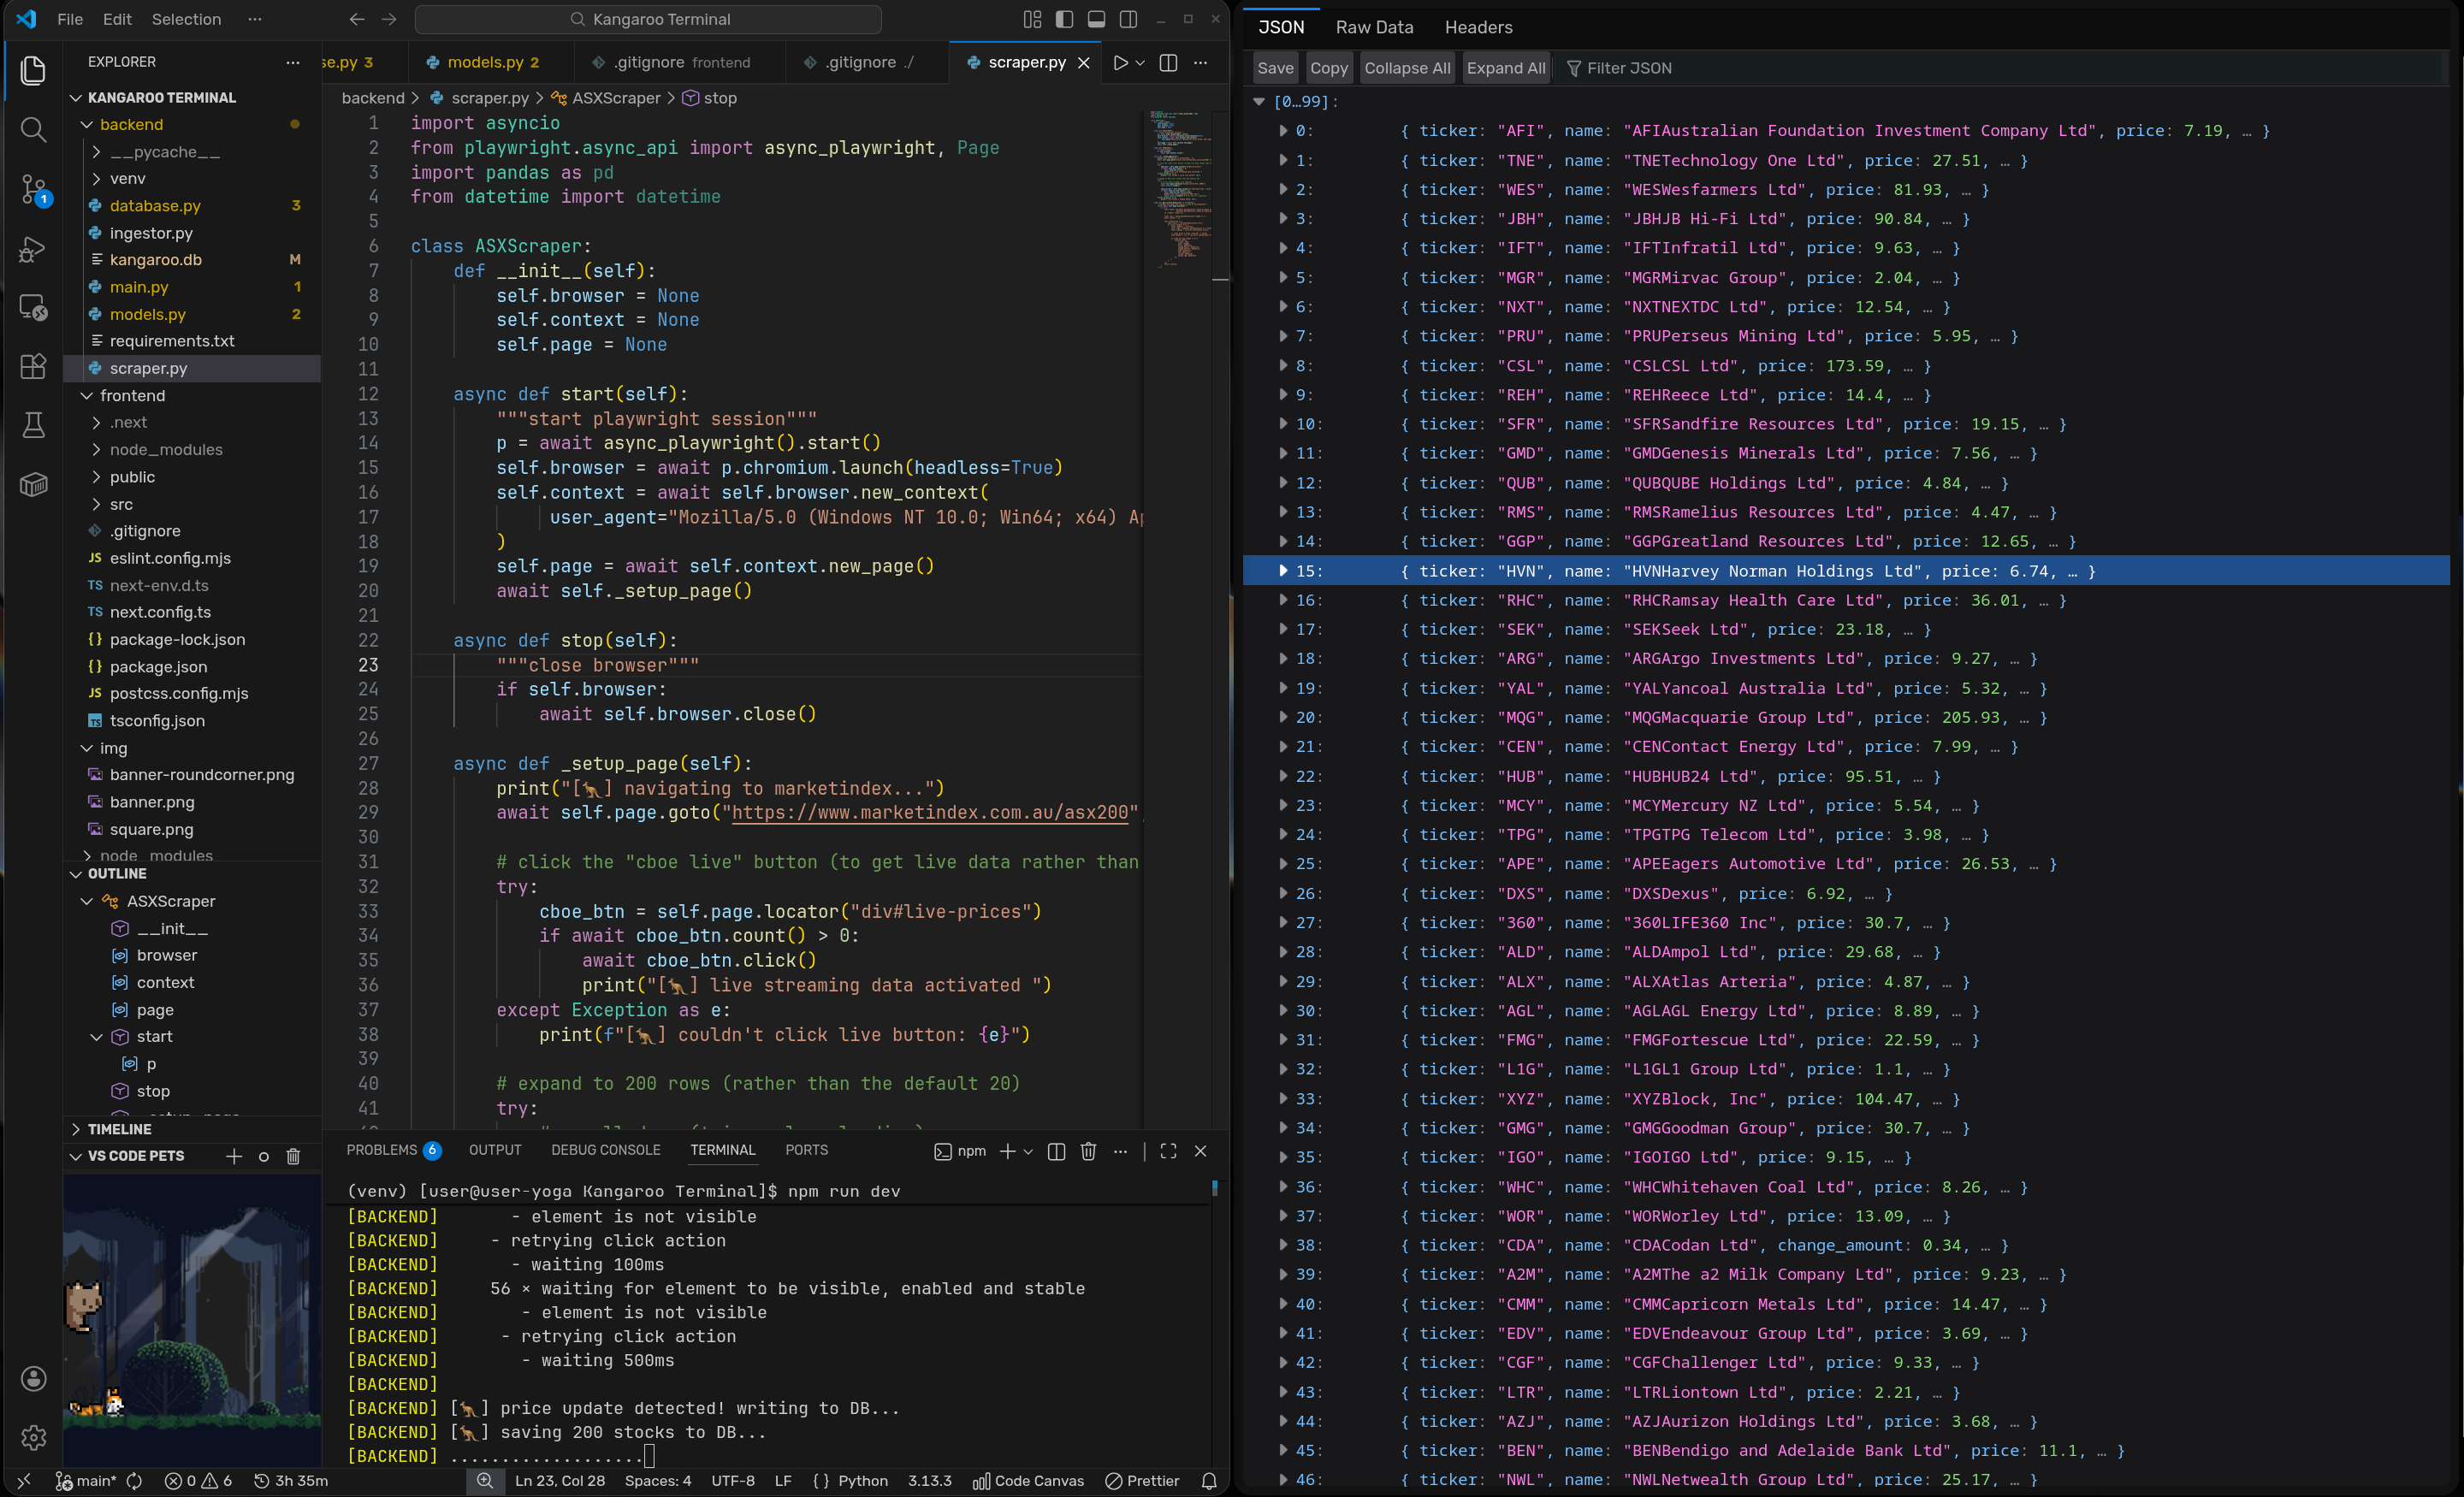
Task: Toggle the bottom panel layout button
Action: point(1096,19)
